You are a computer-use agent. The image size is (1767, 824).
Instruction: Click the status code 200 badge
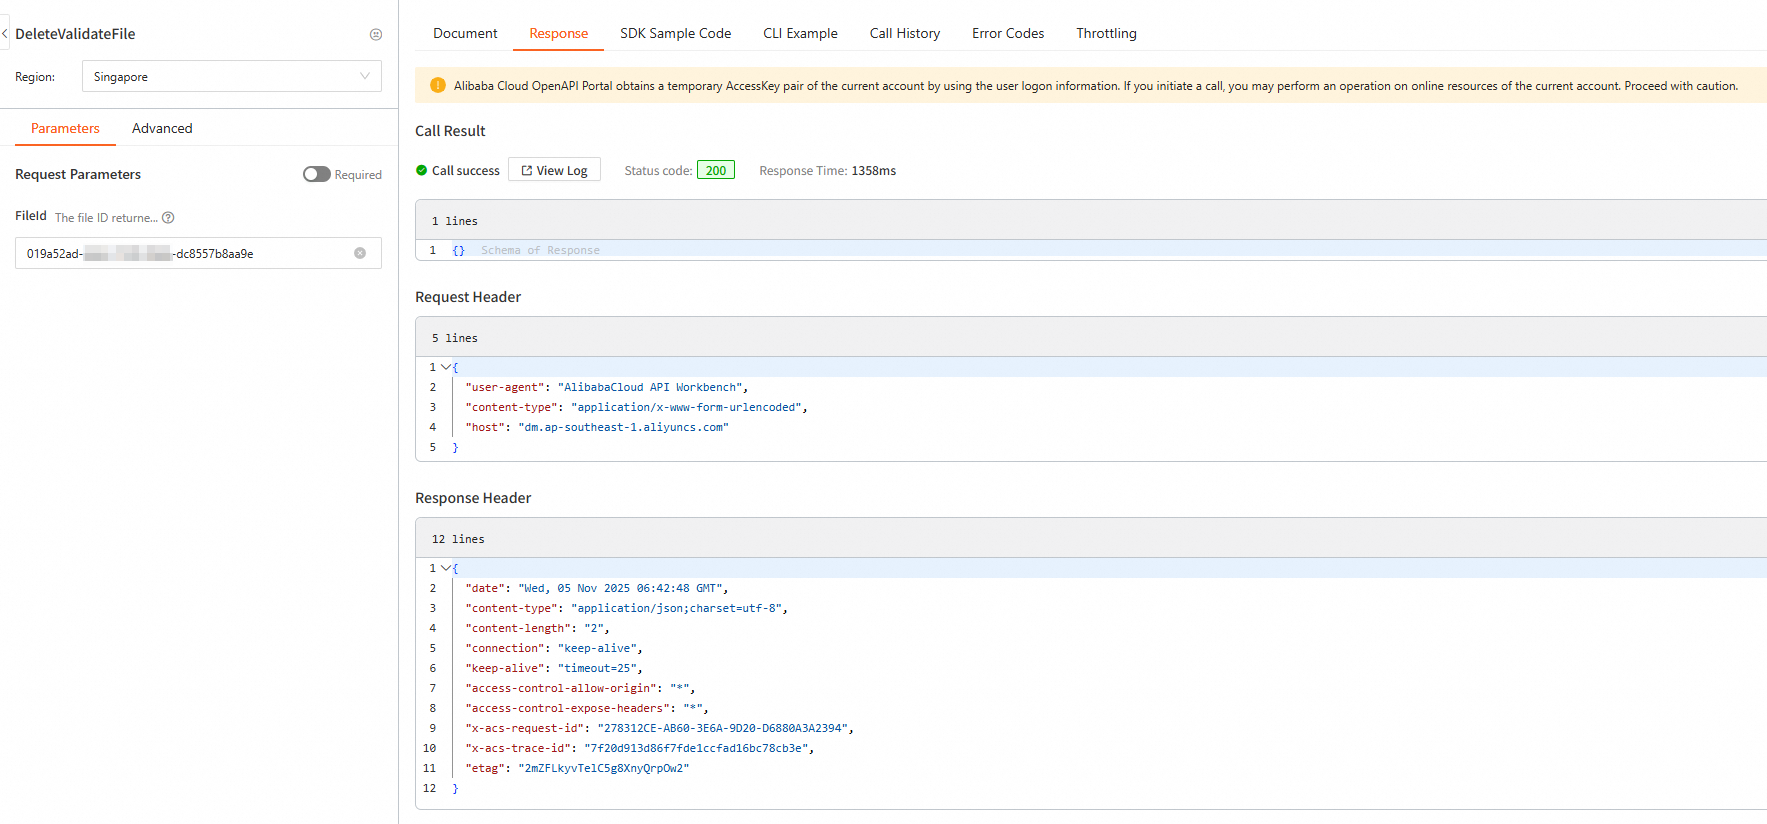(715, 171)
